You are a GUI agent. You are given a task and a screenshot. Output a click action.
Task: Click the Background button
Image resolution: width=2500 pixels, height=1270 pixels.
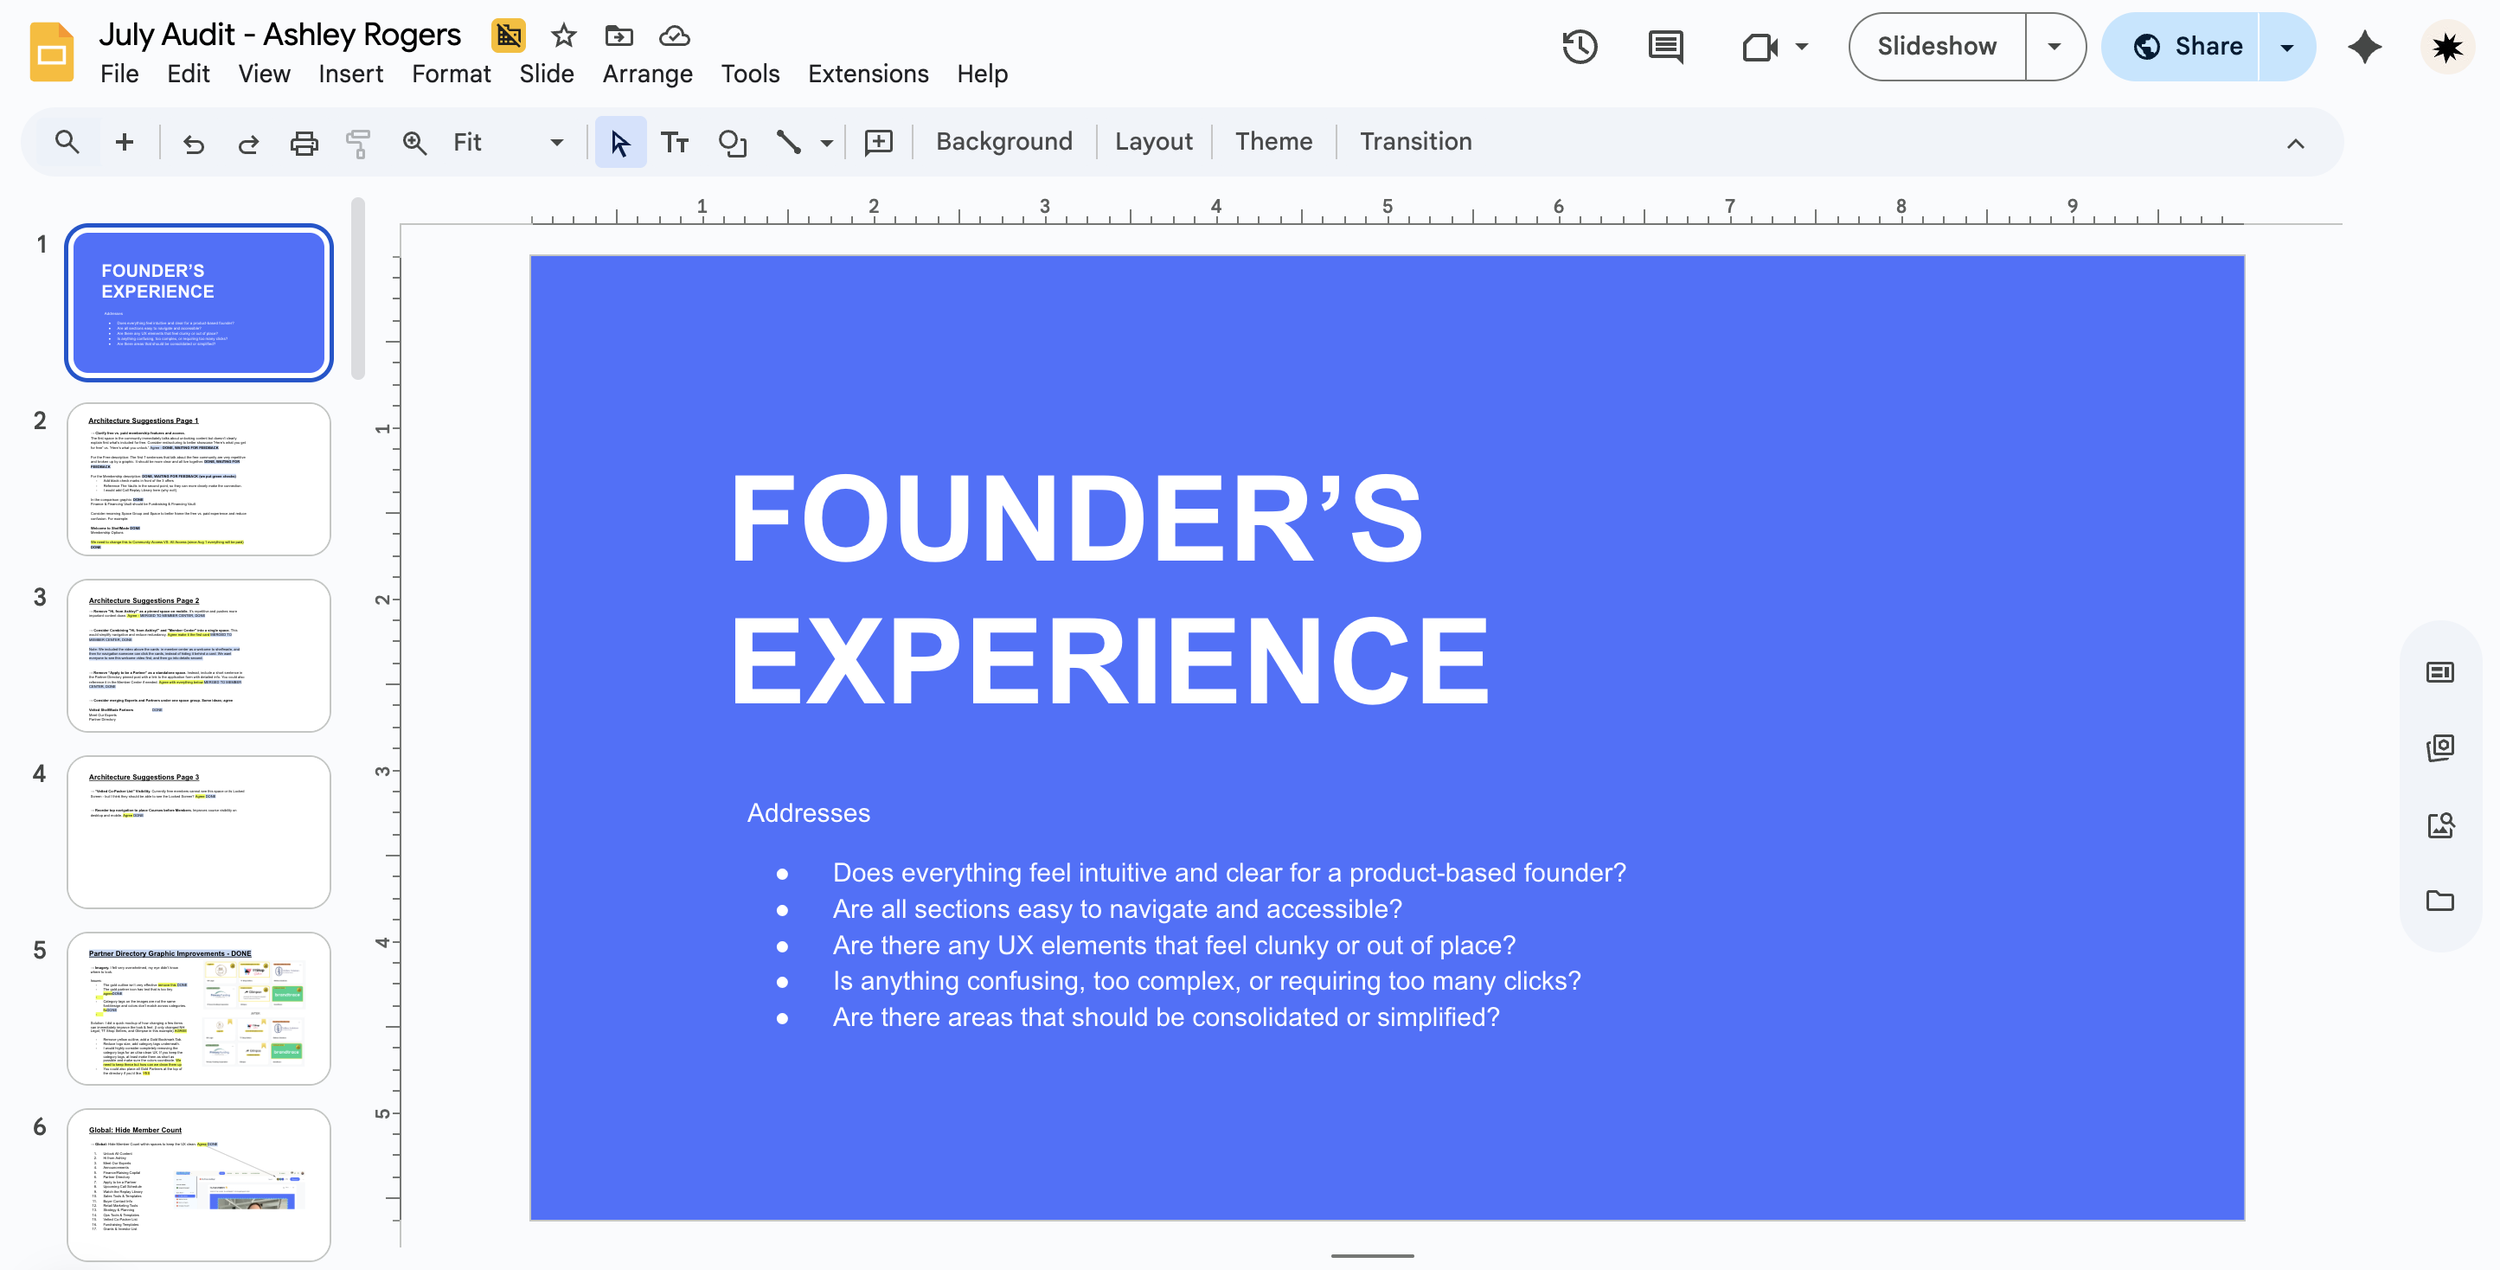pos(1003,142)
